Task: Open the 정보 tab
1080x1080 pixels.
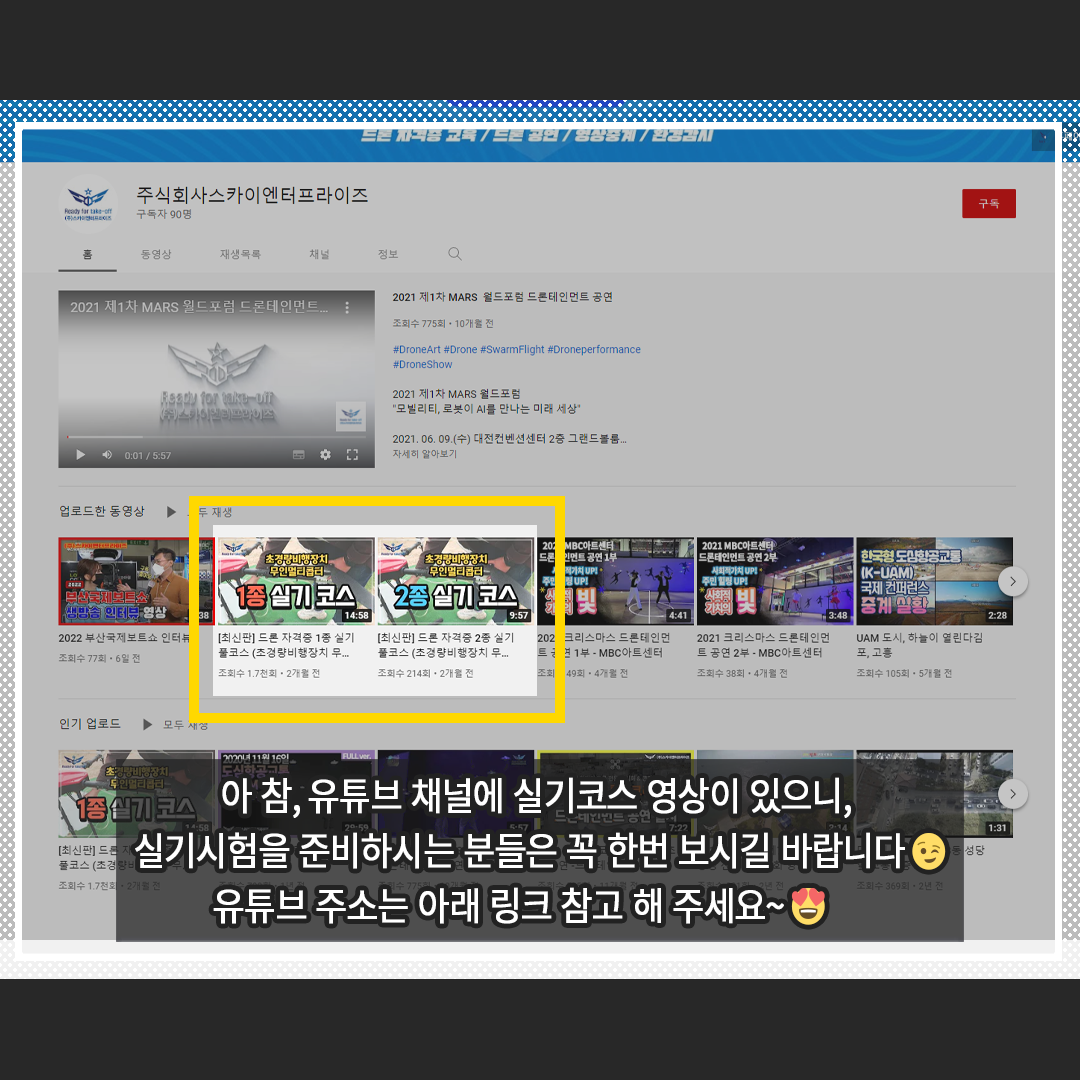Action: coord(388,254)
